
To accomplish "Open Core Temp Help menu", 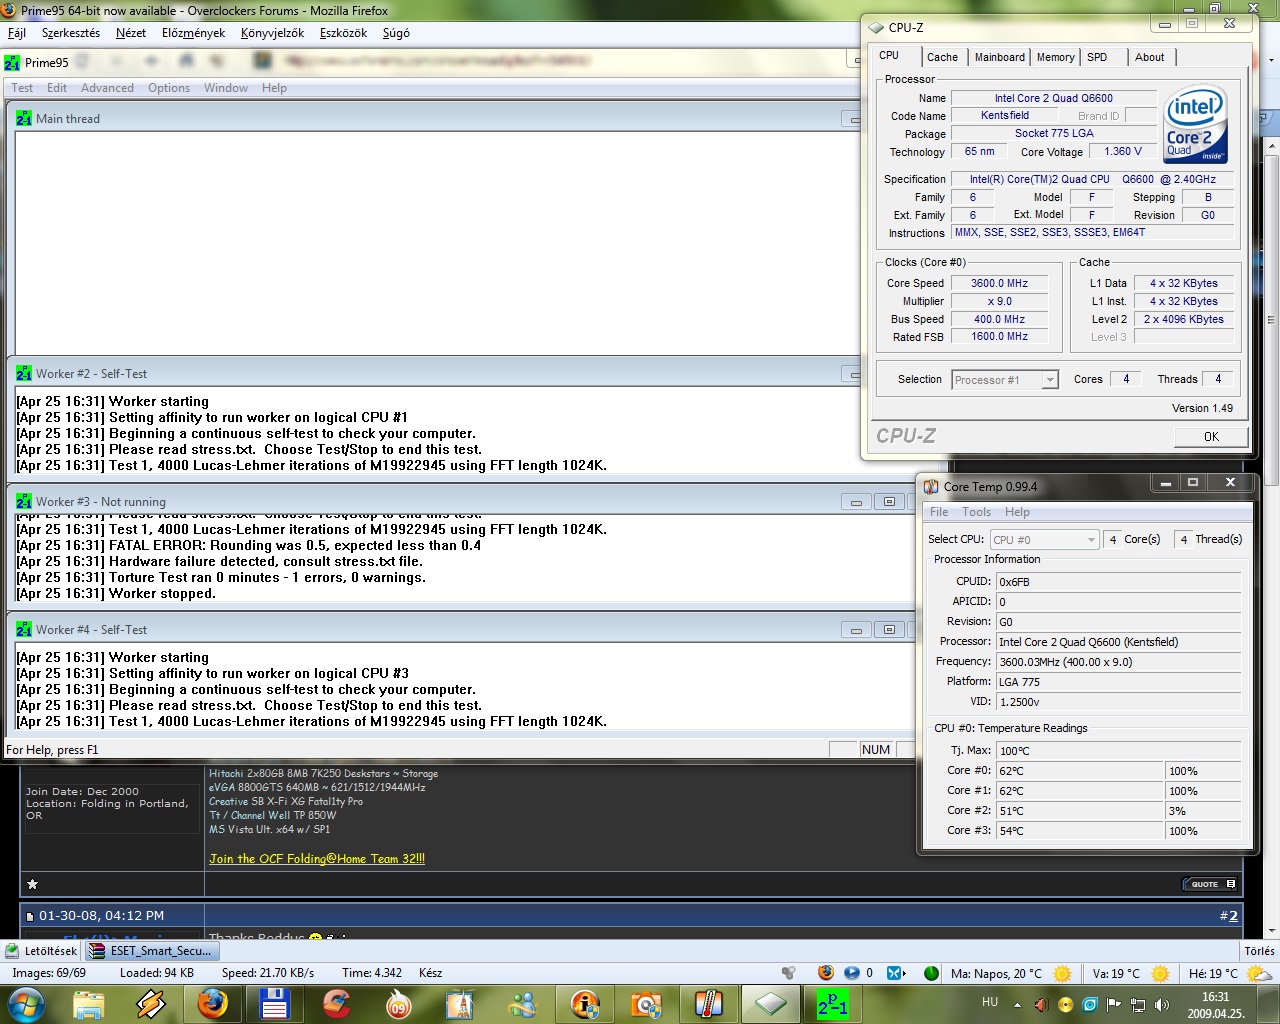I will click(x=1017, y=512).
